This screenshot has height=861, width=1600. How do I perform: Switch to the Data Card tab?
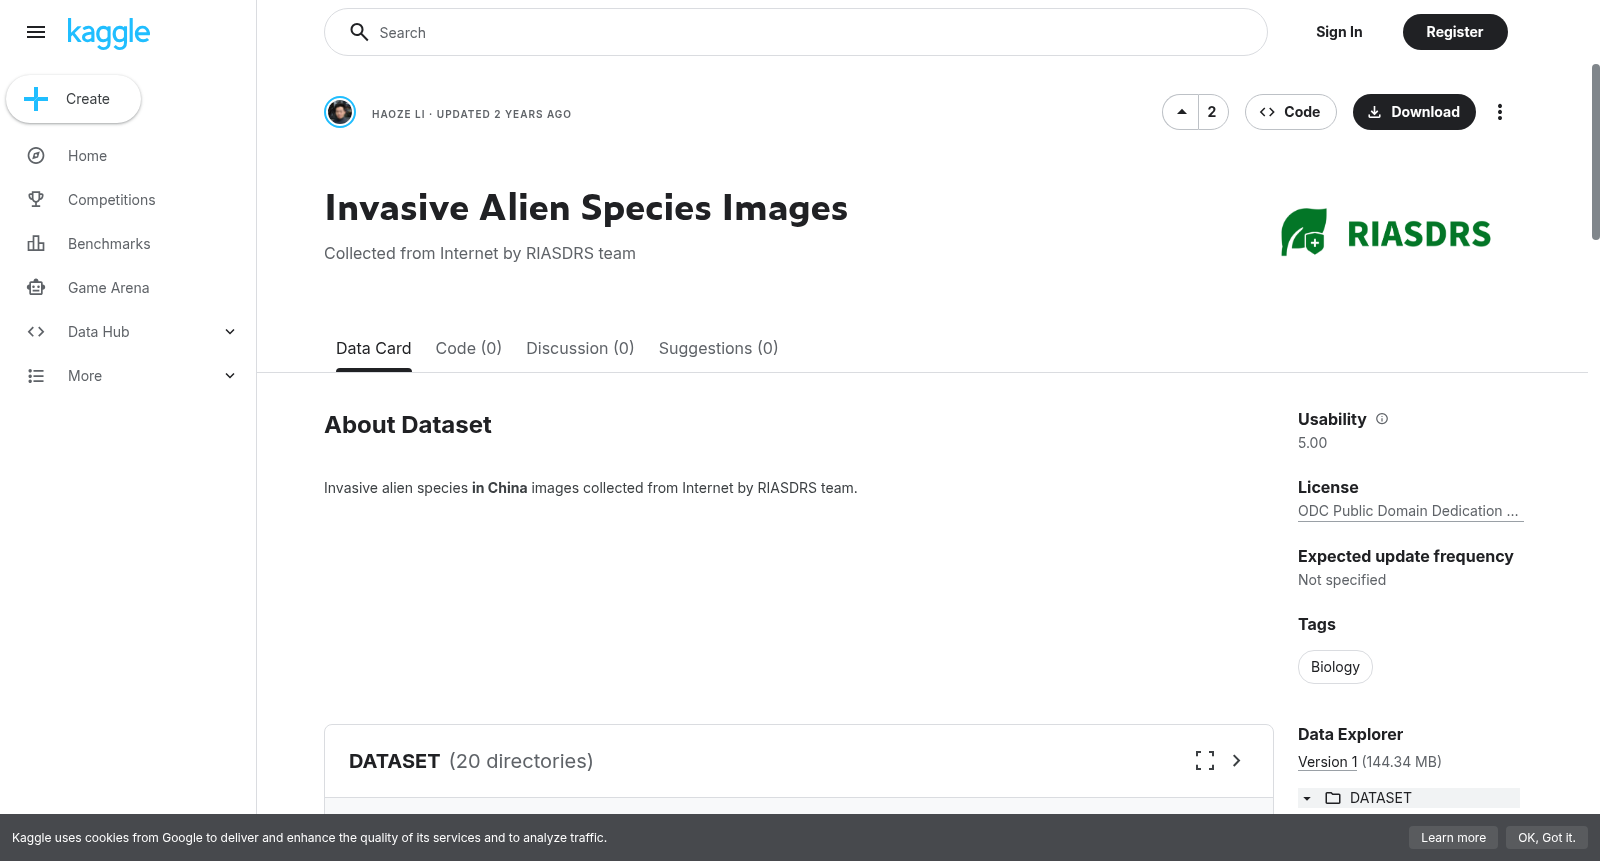pyautogui.click(x=374, y=348)
